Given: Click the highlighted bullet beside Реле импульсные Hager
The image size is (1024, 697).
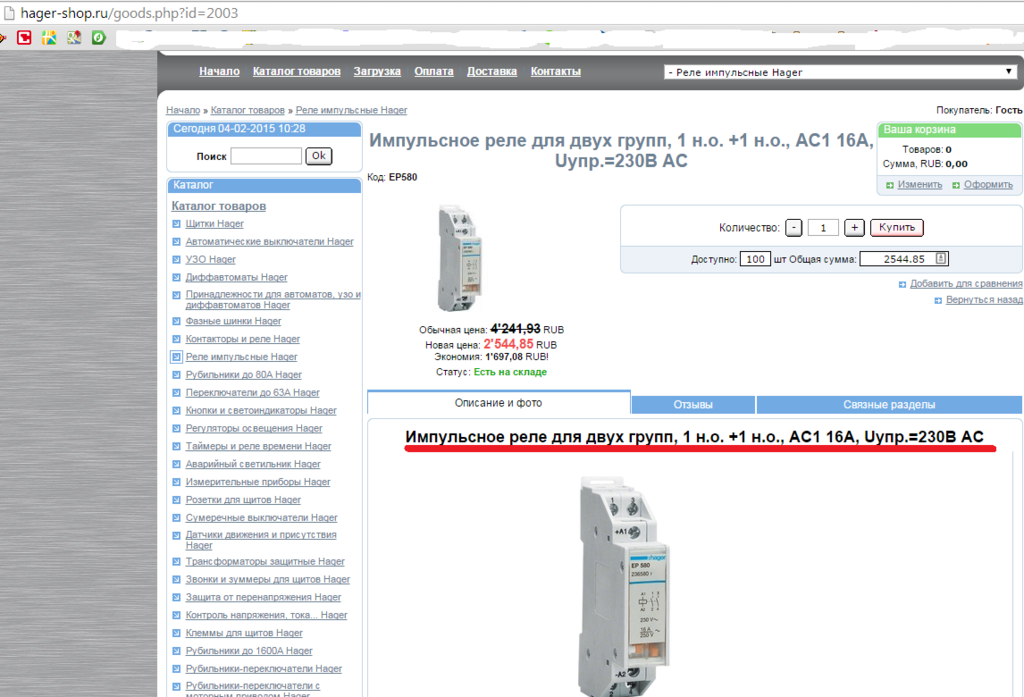Looking at the screenshot, I should [176, 357].
